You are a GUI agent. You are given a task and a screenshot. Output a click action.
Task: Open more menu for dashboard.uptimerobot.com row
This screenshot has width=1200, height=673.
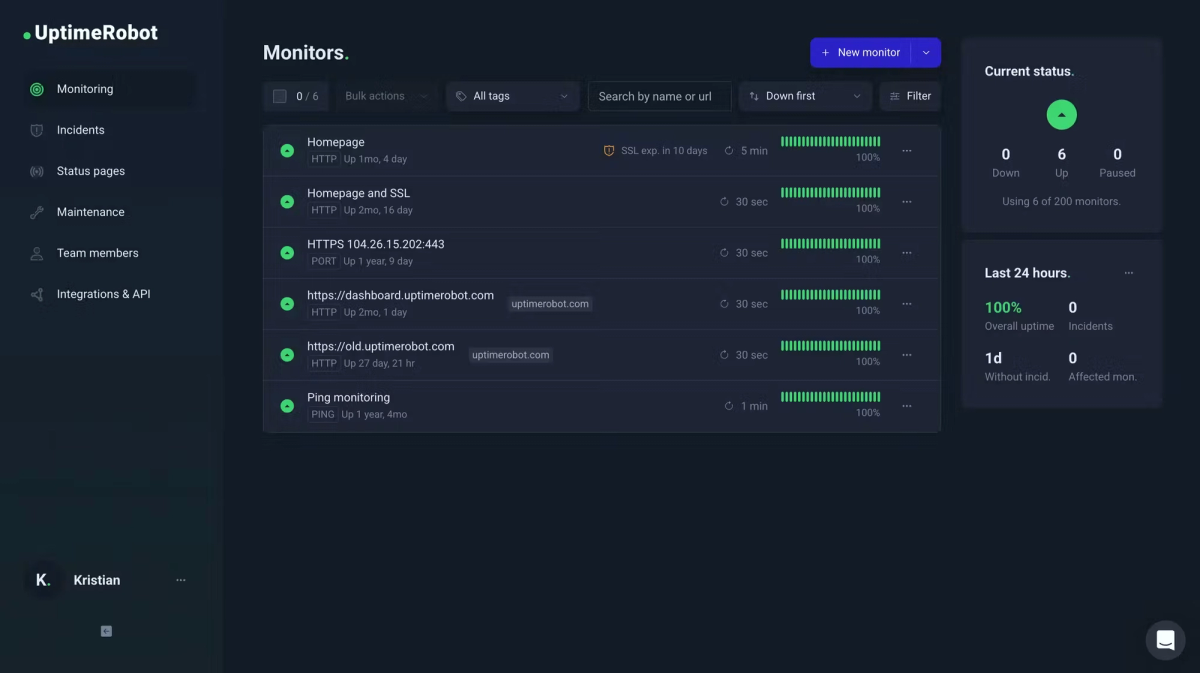pyautogui.click(x=907, y=304)
